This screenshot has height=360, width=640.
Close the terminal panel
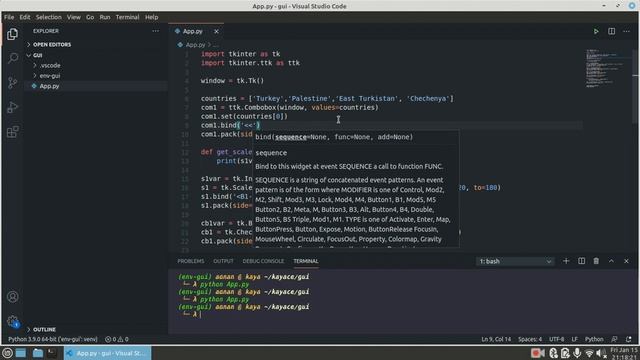pos(626,261)
